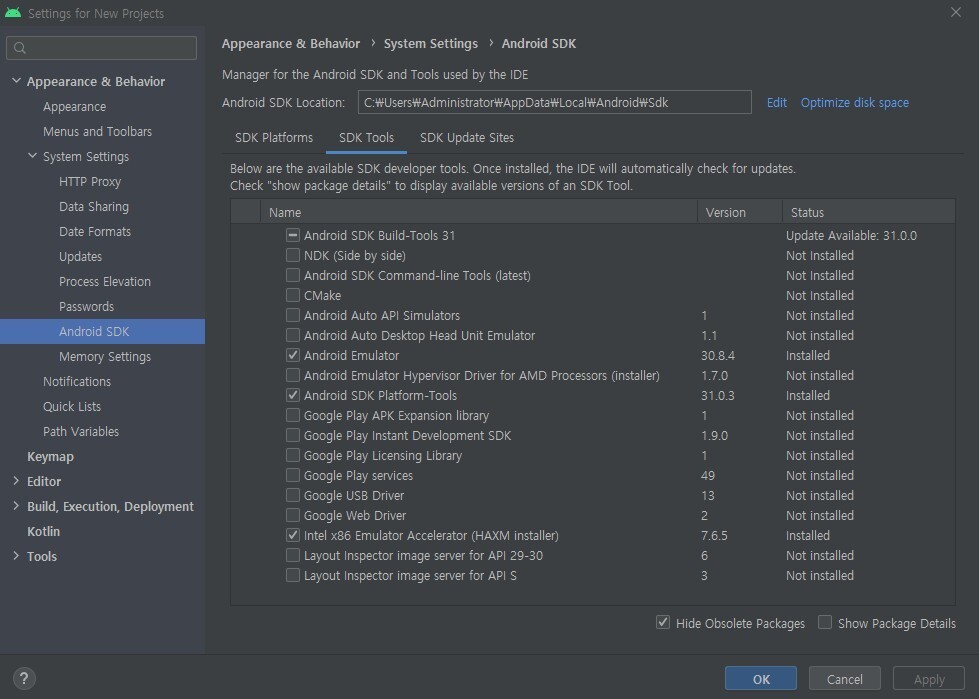The image size is (979, 699).
Task: Click the settings search field
Action: (101, 48)
